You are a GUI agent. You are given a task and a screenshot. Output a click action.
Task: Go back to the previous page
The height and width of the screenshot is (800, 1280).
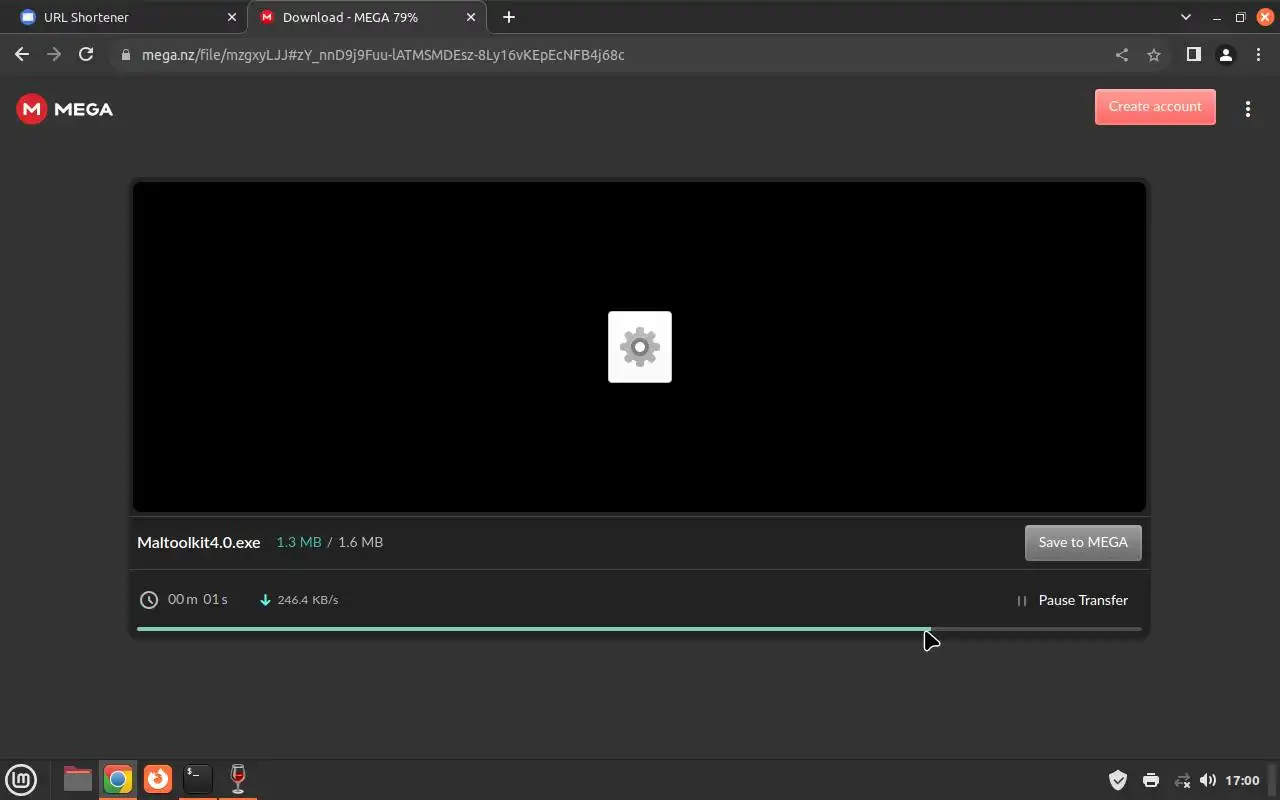pos(22,55)
